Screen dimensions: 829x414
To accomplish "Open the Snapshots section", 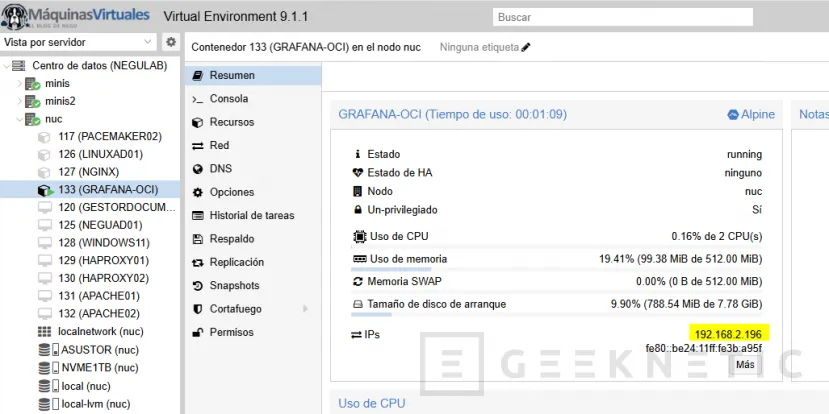I will 253,286.
